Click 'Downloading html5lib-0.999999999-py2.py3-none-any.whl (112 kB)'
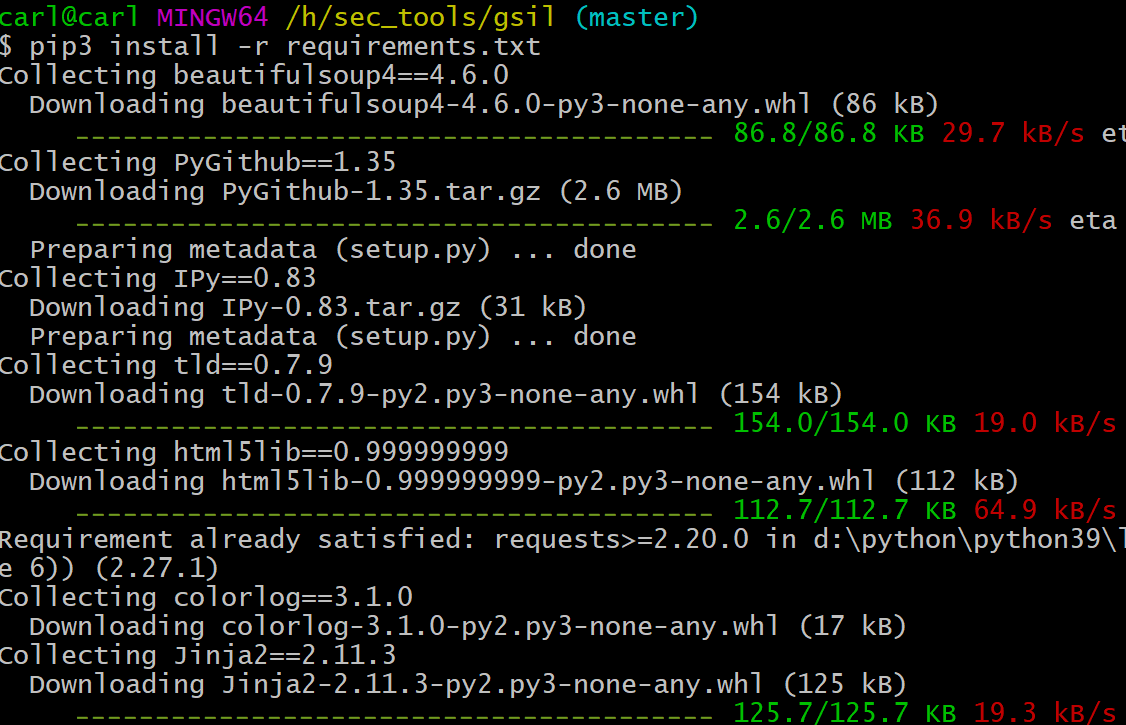The image size is (1126, 725). pyautogui.click(x=524, y=482)
